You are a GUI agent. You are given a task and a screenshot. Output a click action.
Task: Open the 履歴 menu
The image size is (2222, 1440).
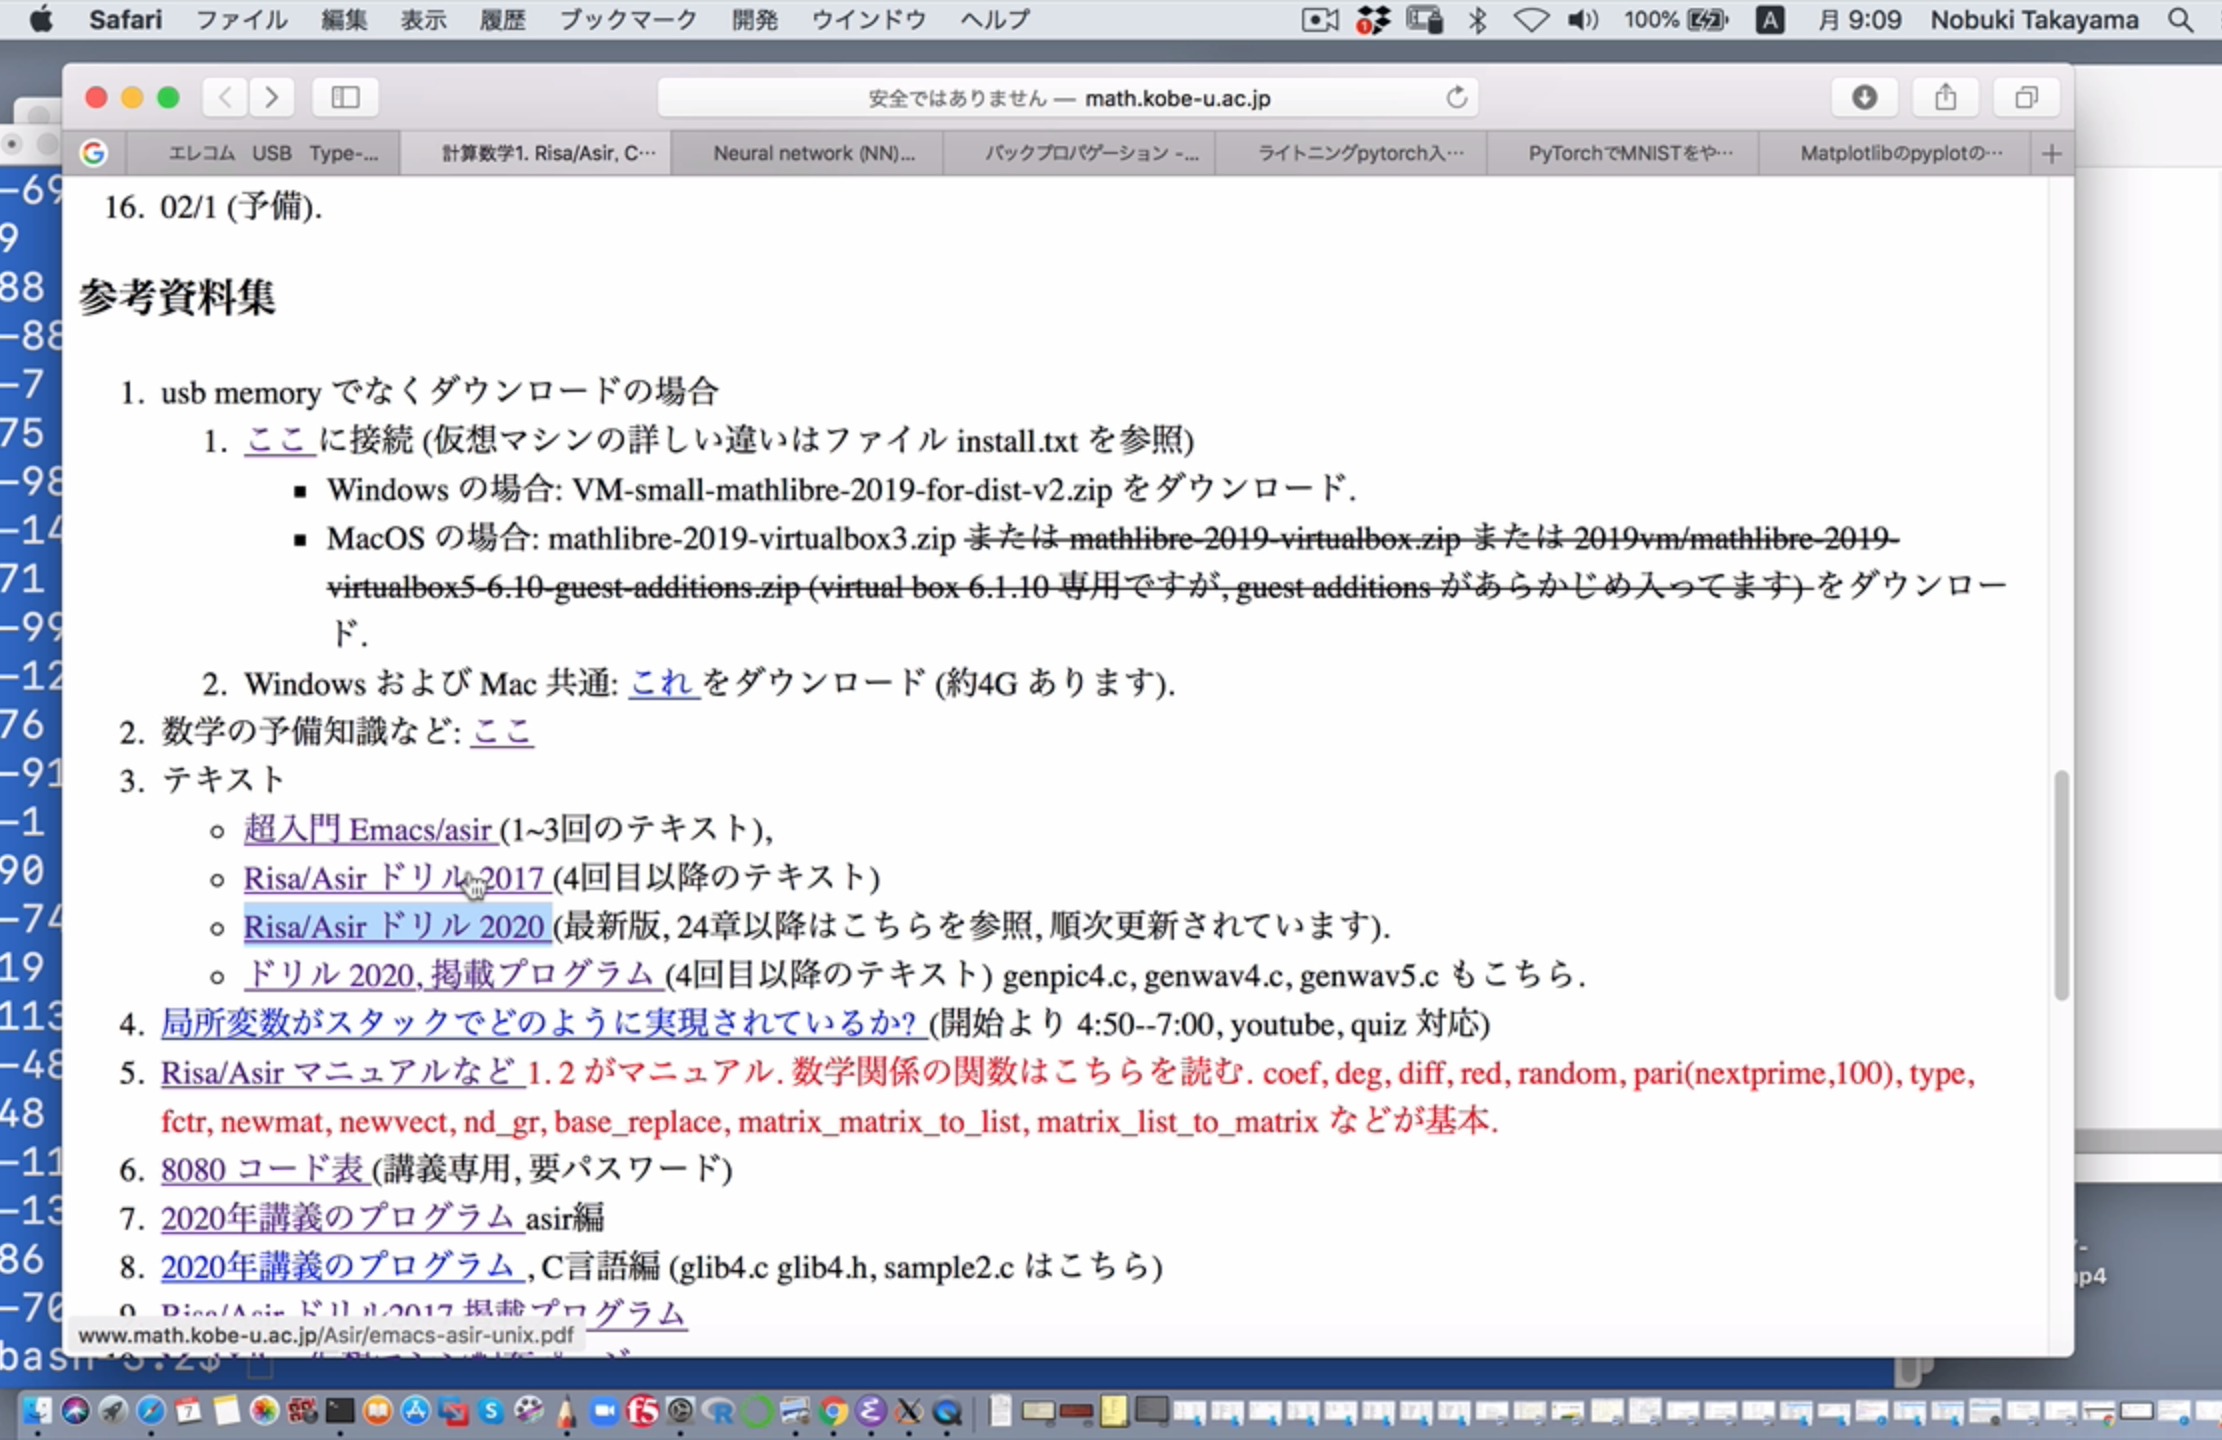502,19
